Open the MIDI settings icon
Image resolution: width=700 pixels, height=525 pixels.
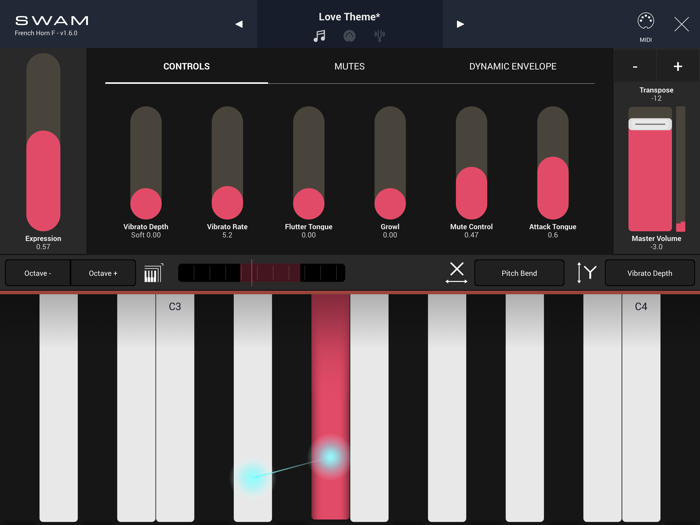click(x=645, y=23)
